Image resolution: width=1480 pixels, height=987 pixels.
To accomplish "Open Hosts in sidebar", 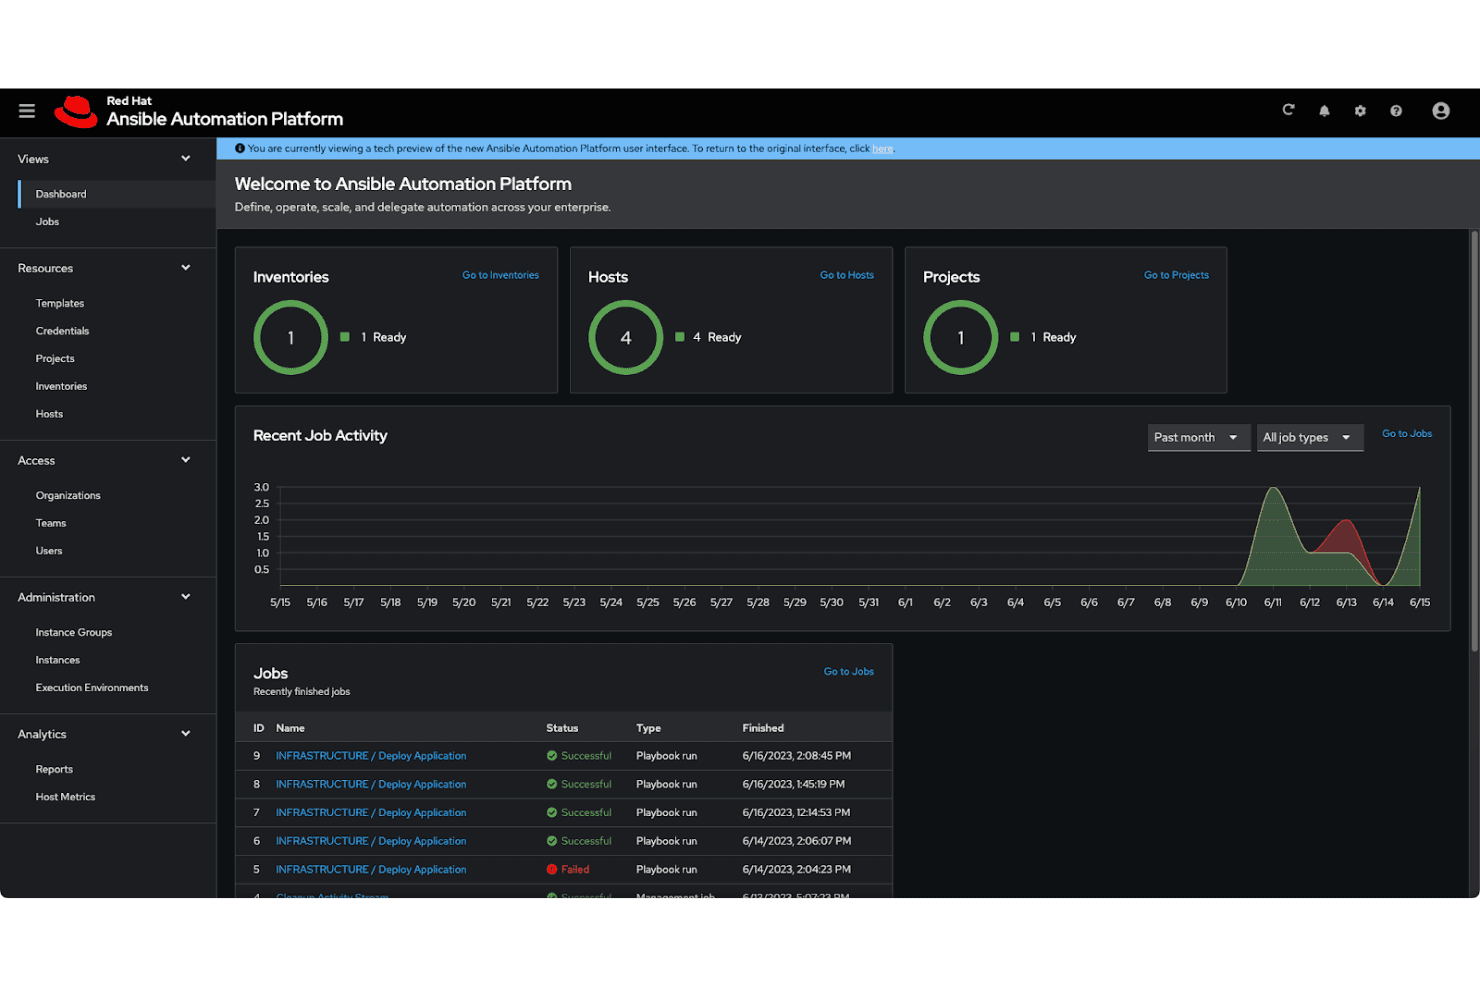I will pos(49,414).
